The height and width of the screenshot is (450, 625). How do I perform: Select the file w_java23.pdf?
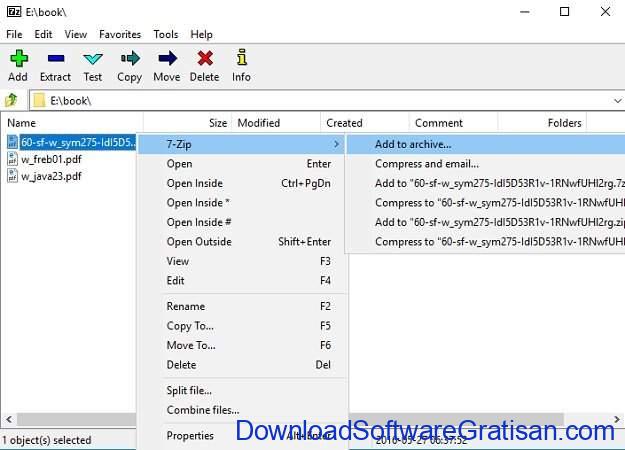pyautogui.click(x=51, y=176)
